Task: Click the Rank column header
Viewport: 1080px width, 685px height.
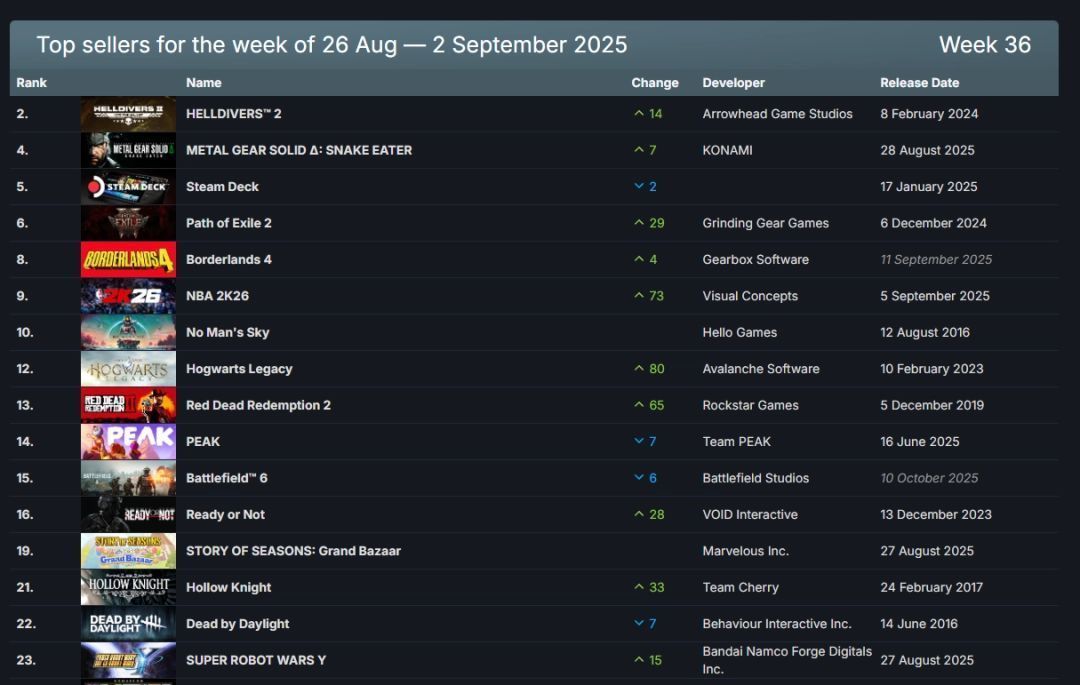Action: pos(31,83)
